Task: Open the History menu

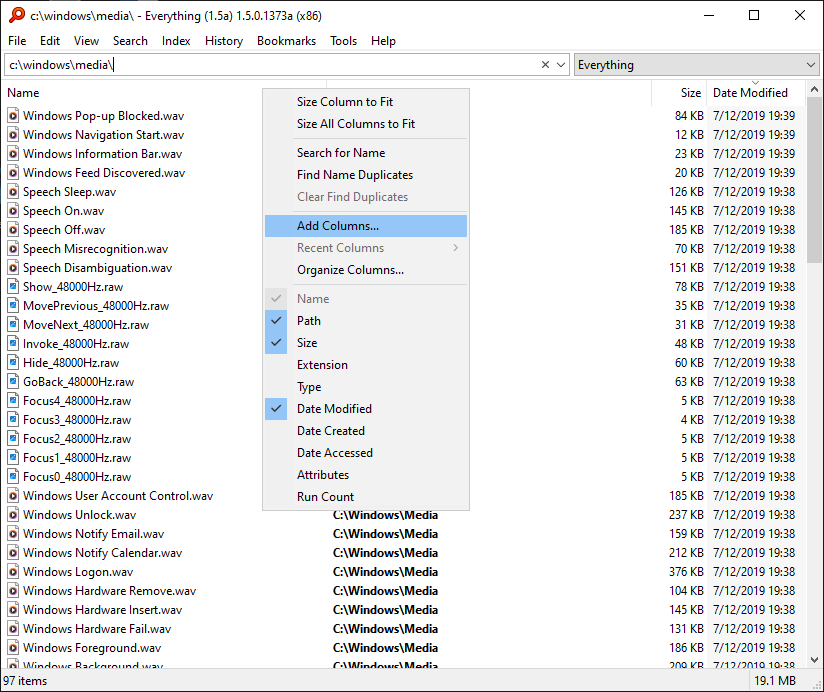Action: coord(224,41)
